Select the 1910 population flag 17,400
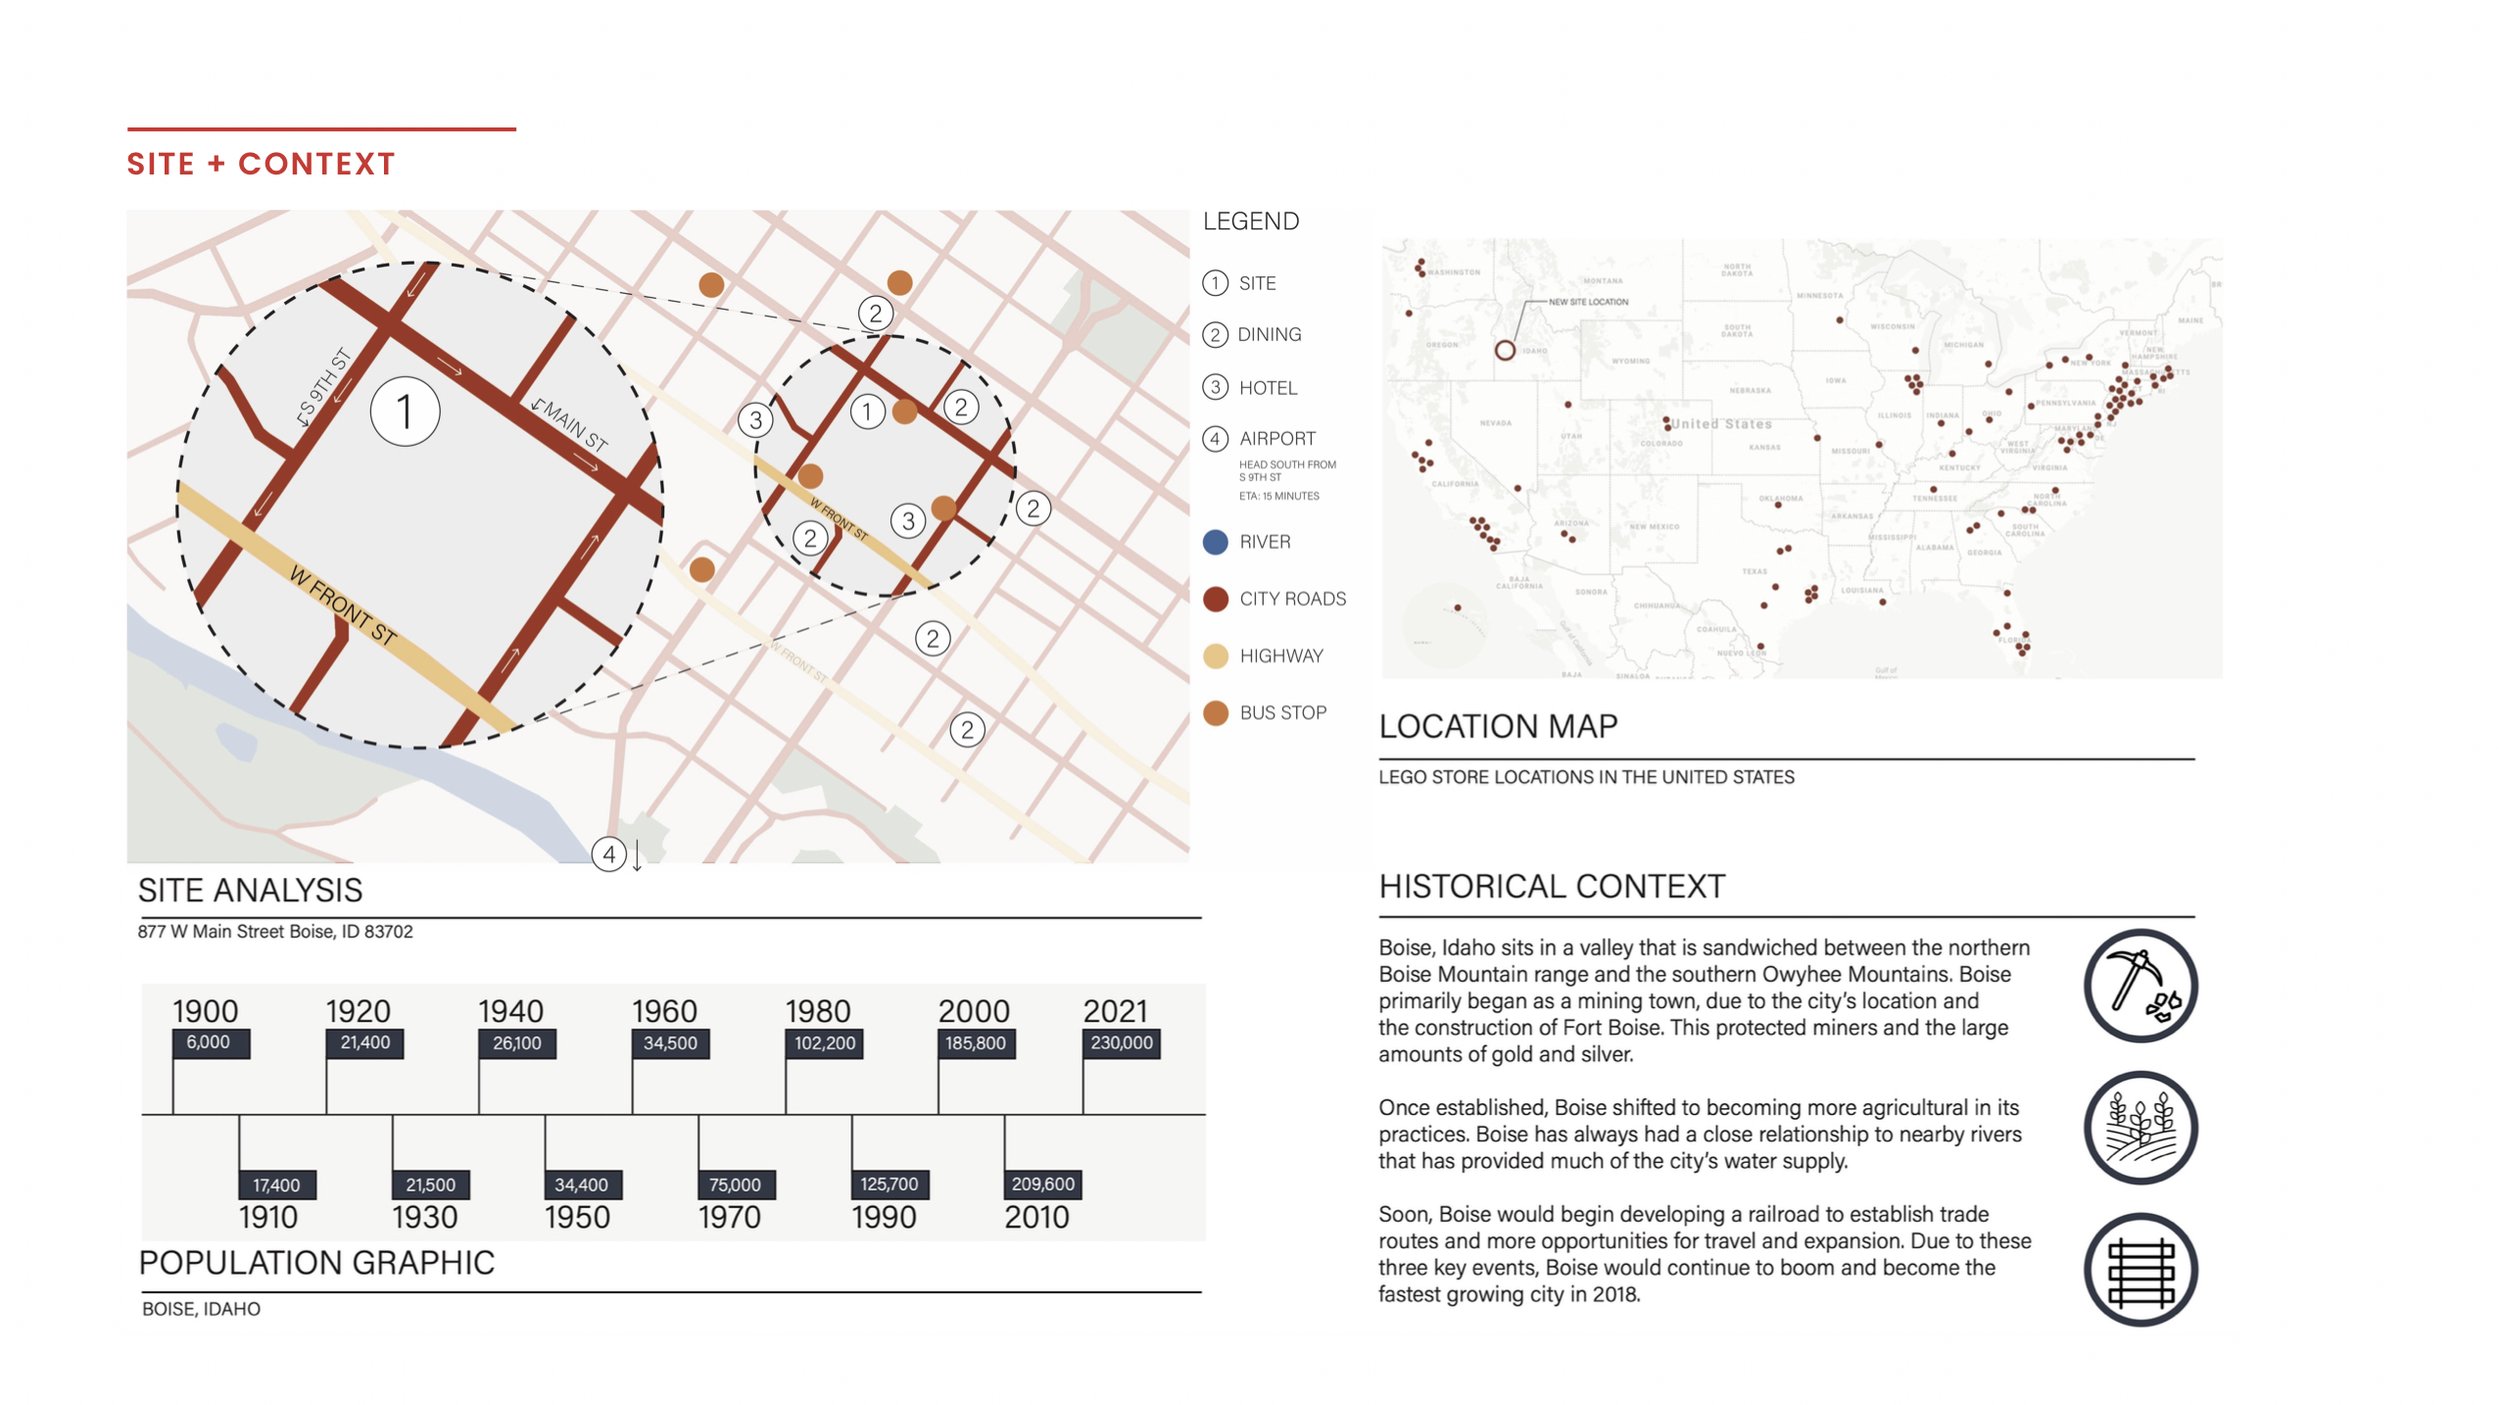2500x1405 pixels. [x=277, y=1184]
